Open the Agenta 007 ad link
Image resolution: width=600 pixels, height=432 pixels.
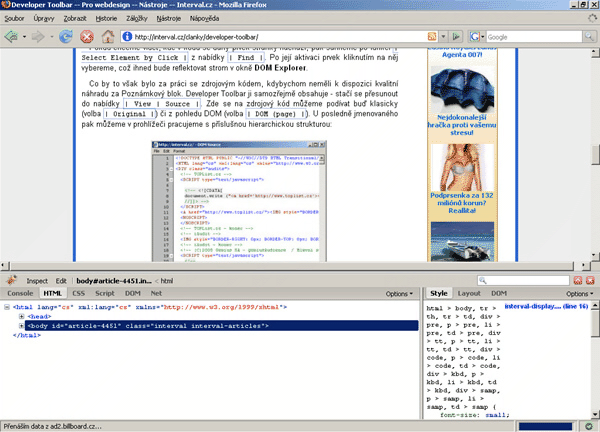[462, 55]
